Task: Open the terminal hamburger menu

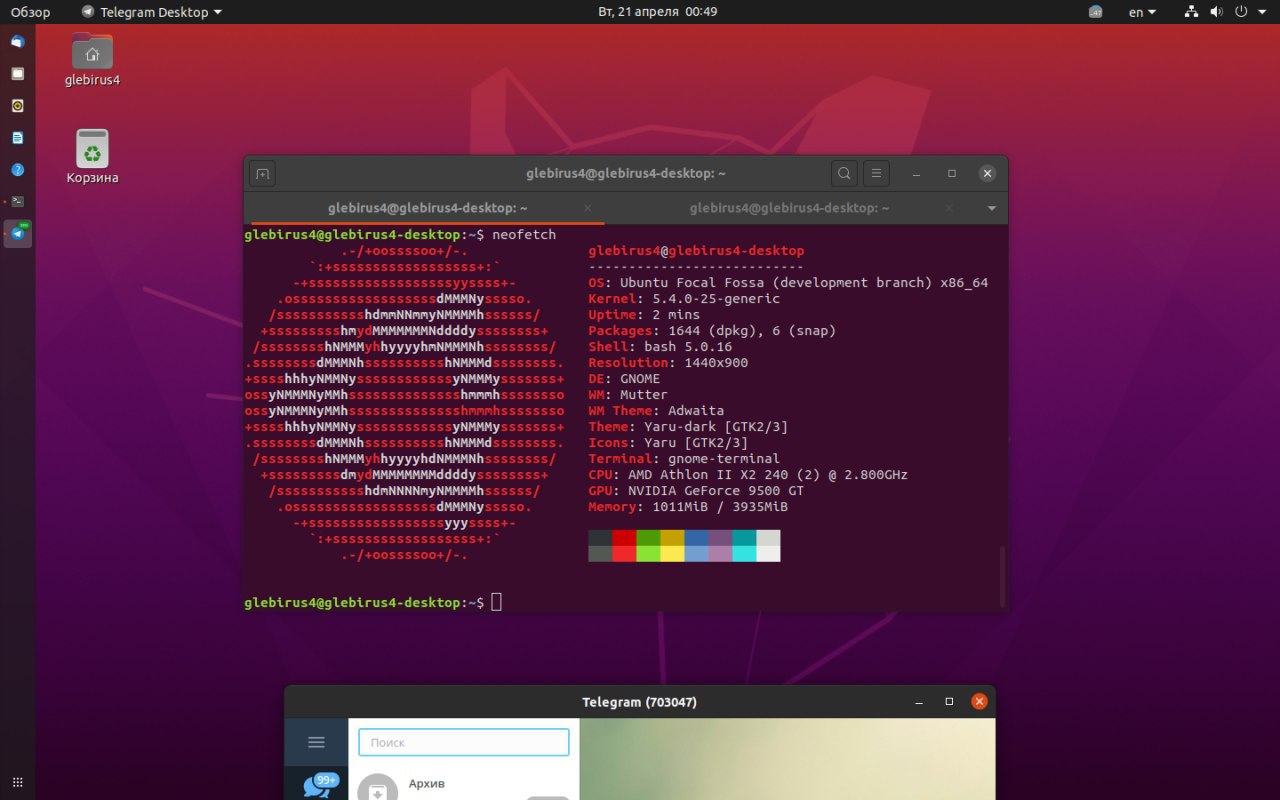Action: pos(876,174)
